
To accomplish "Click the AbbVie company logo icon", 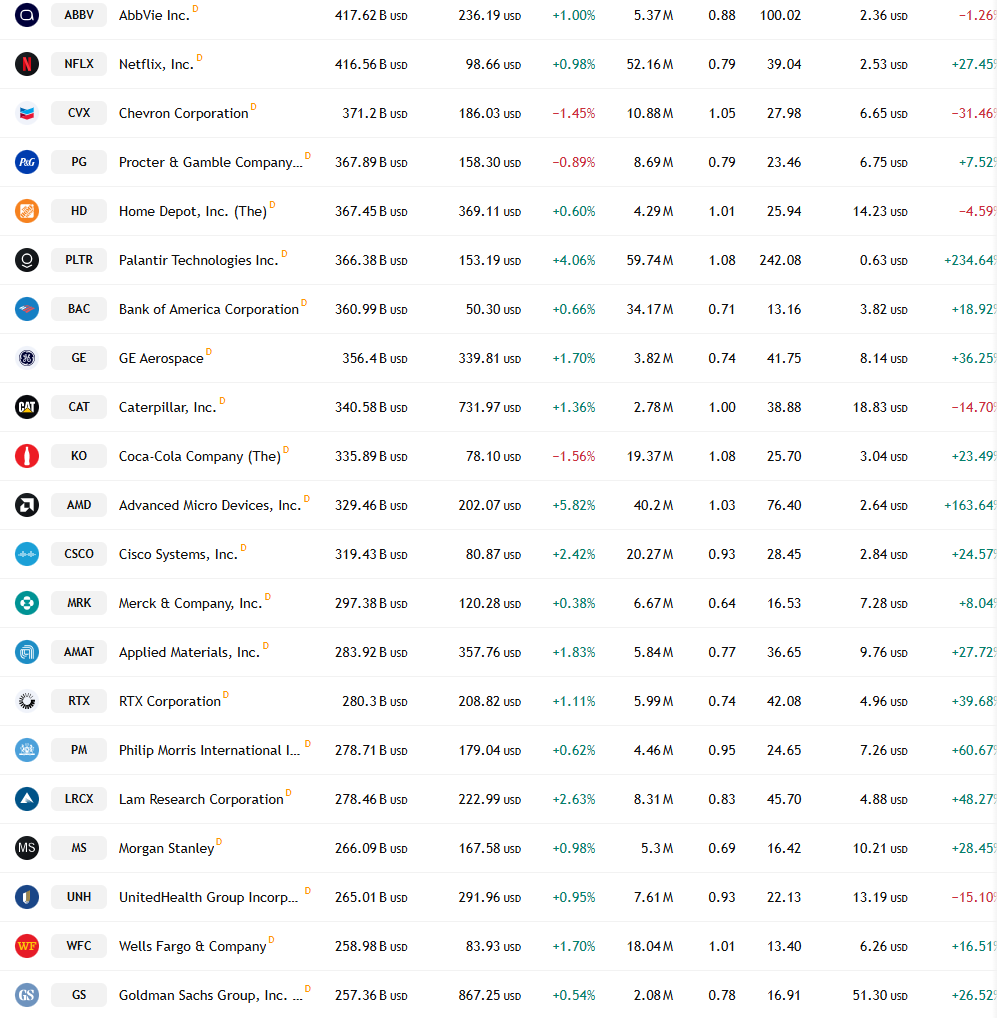I will click(27, 15).
